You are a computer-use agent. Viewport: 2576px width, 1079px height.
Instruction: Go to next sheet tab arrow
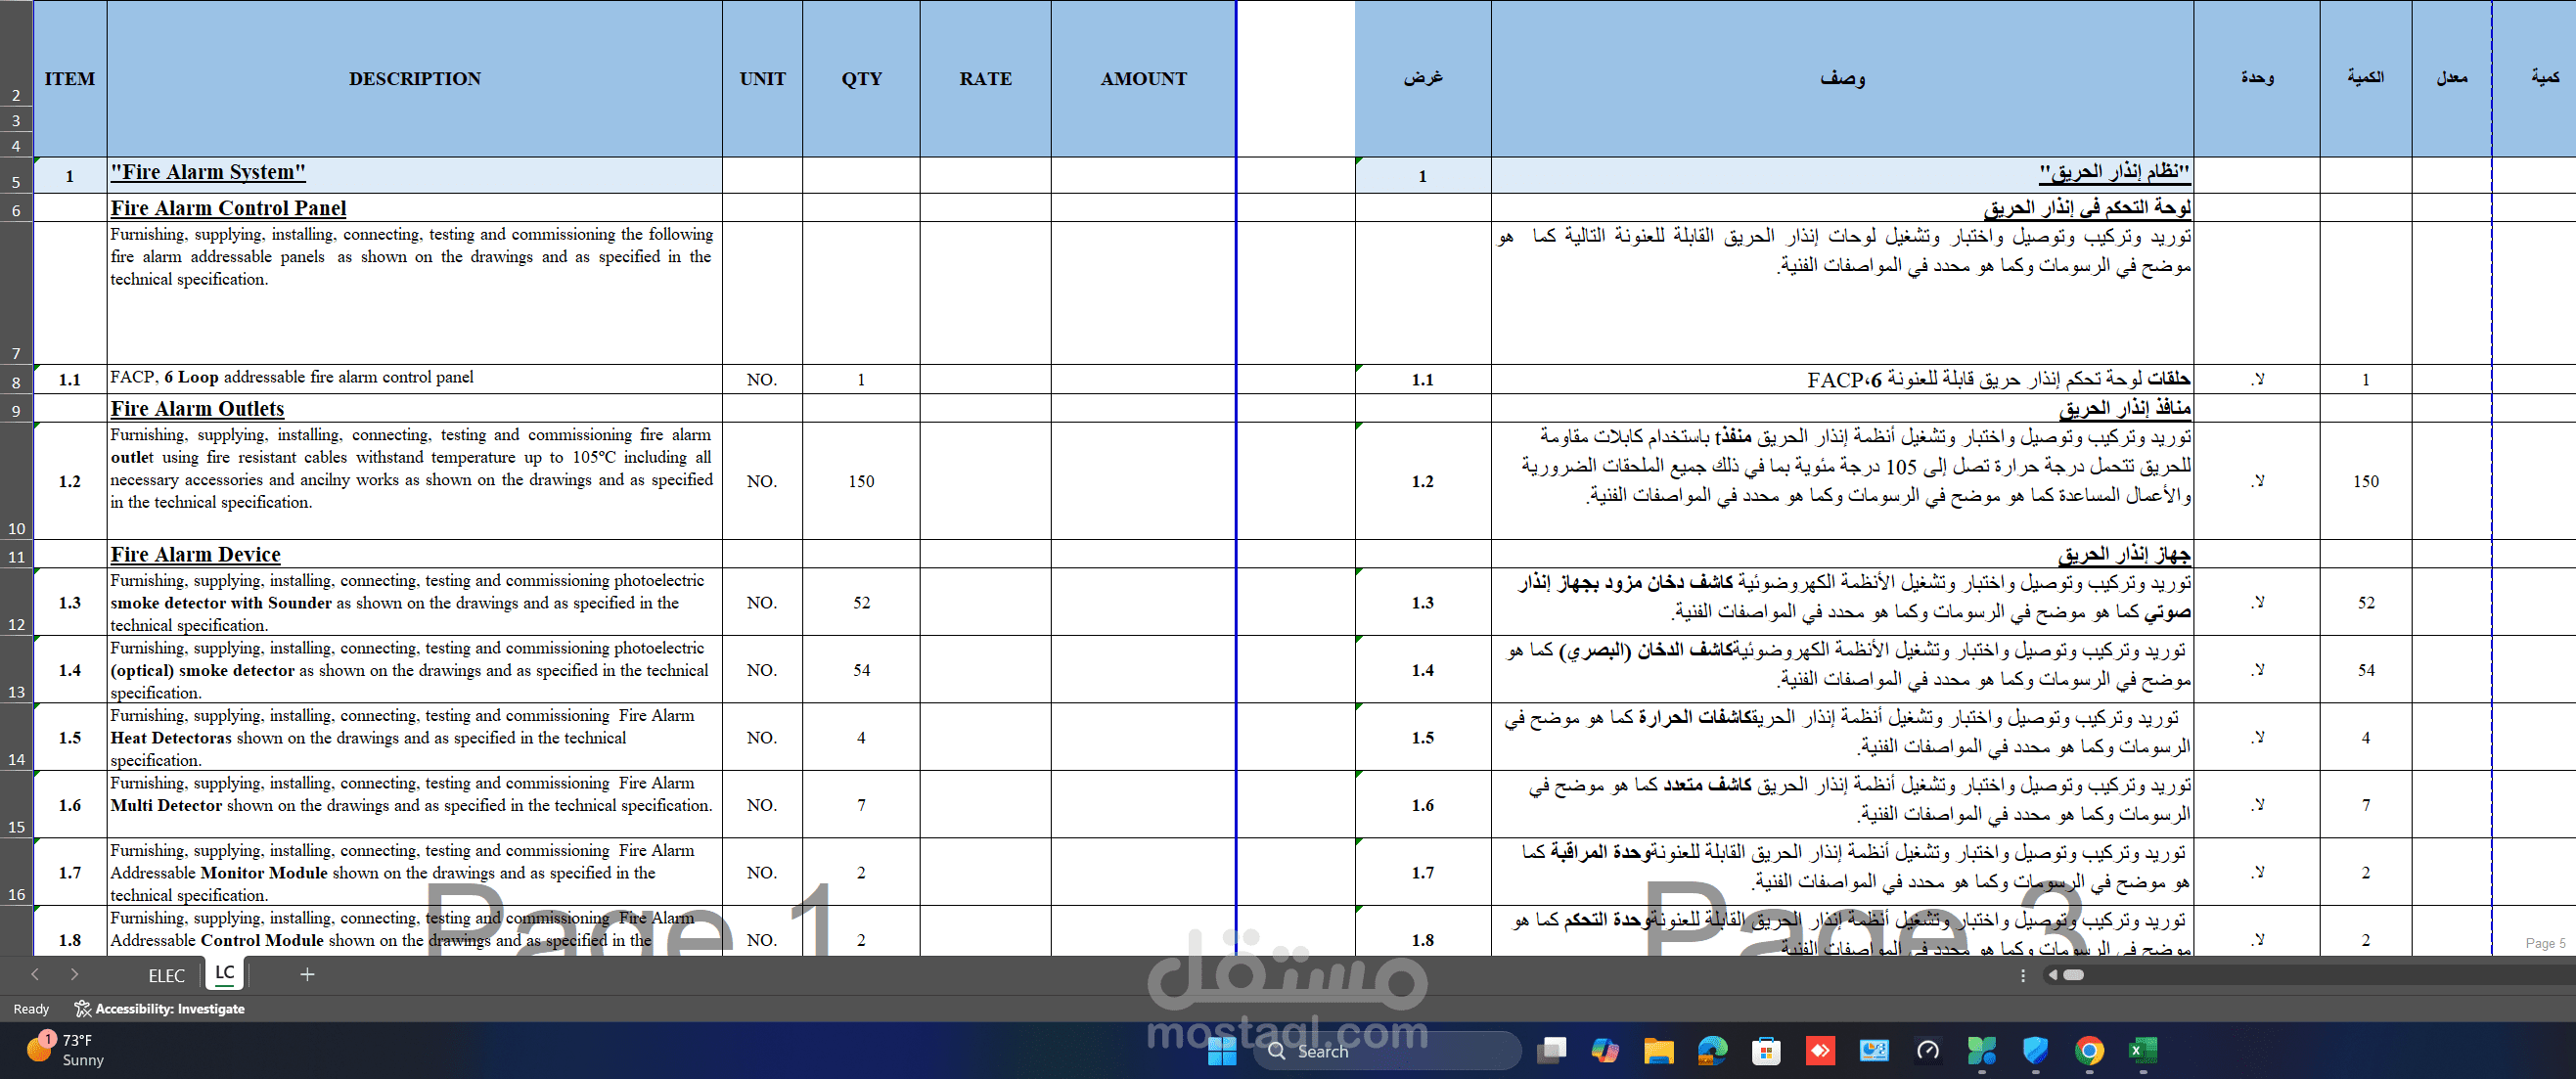(74, 974)
